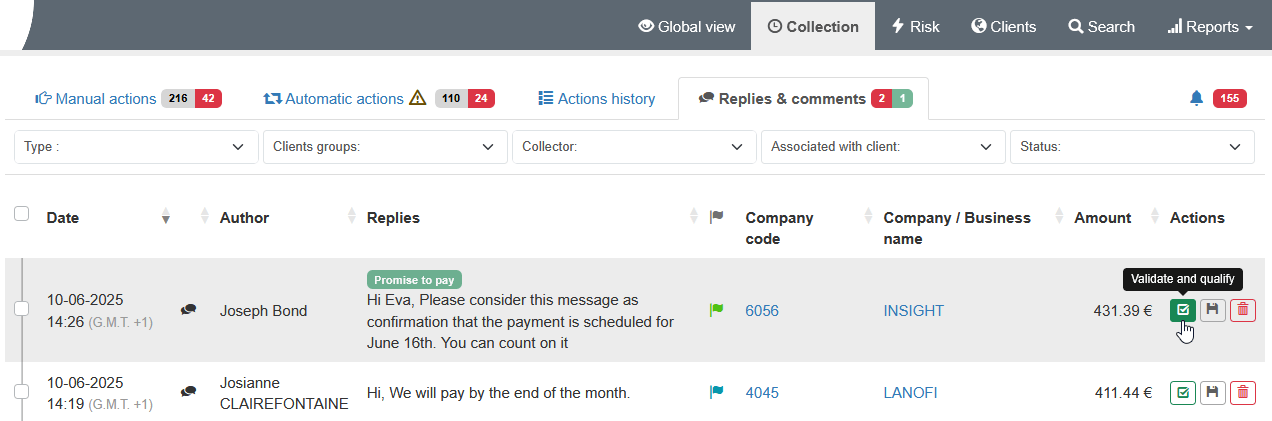1272x421 pixels.
Task: Open the Actions history tab
Action: [596, 99]
